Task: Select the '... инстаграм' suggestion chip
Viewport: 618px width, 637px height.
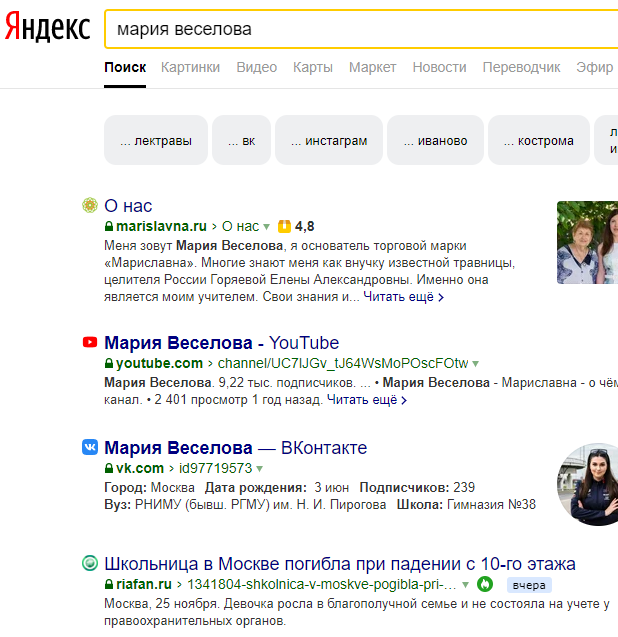Action: click(329, 141)
